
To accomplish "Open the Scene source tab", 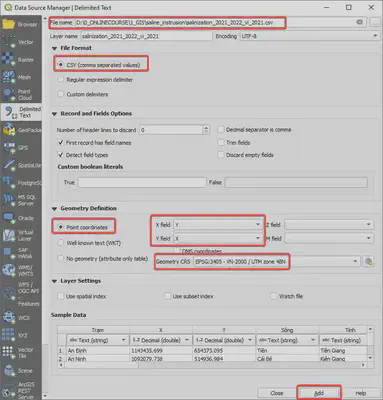I will point(21,371).
